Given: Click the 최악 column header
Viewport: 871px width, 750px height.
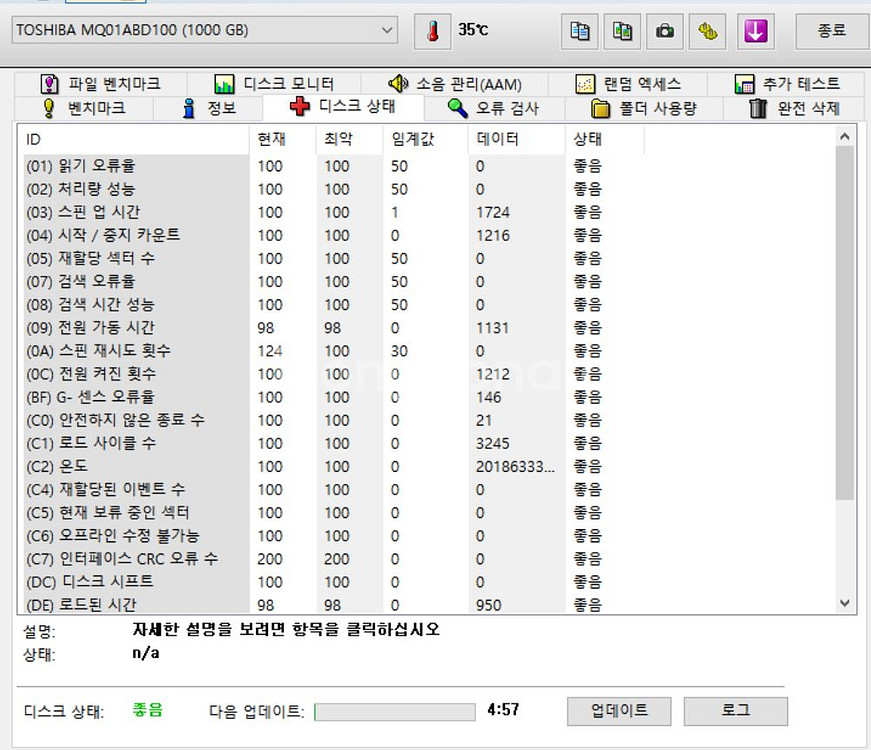Looking at the screenshot, I should coord(349,139).
